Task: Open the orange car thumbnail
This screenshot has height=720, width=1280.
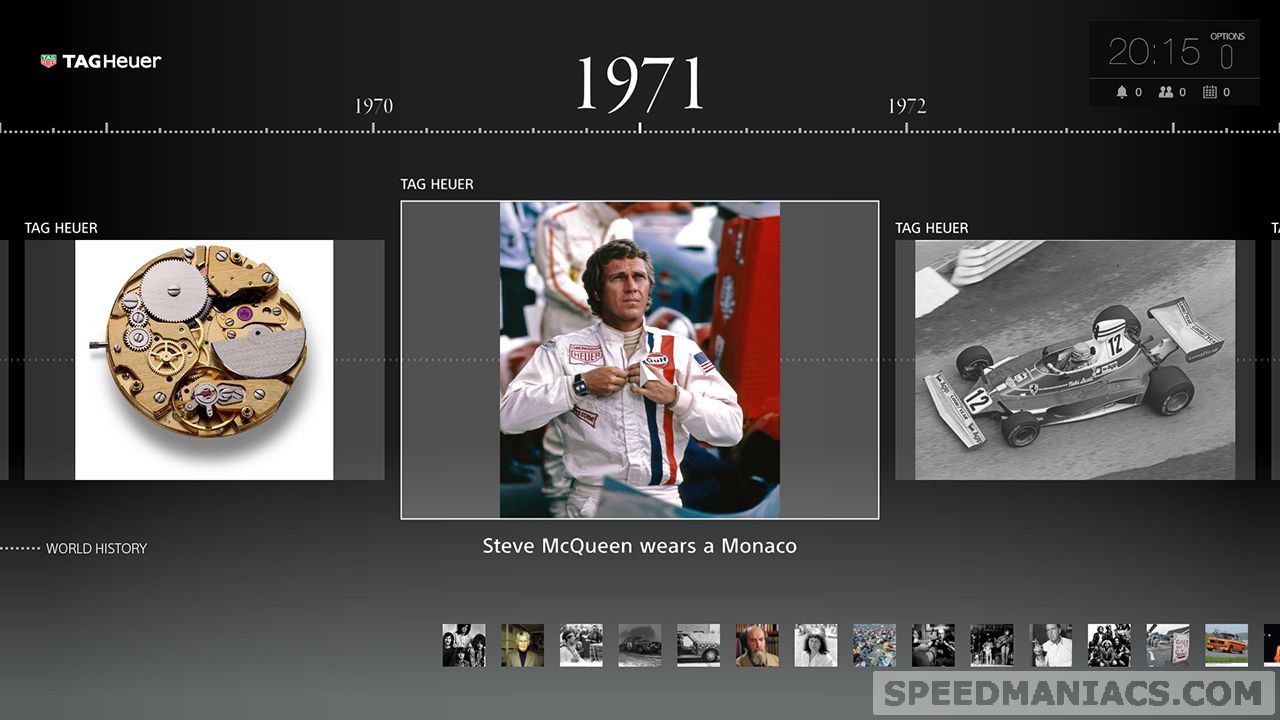Action: coord(1226,645)
